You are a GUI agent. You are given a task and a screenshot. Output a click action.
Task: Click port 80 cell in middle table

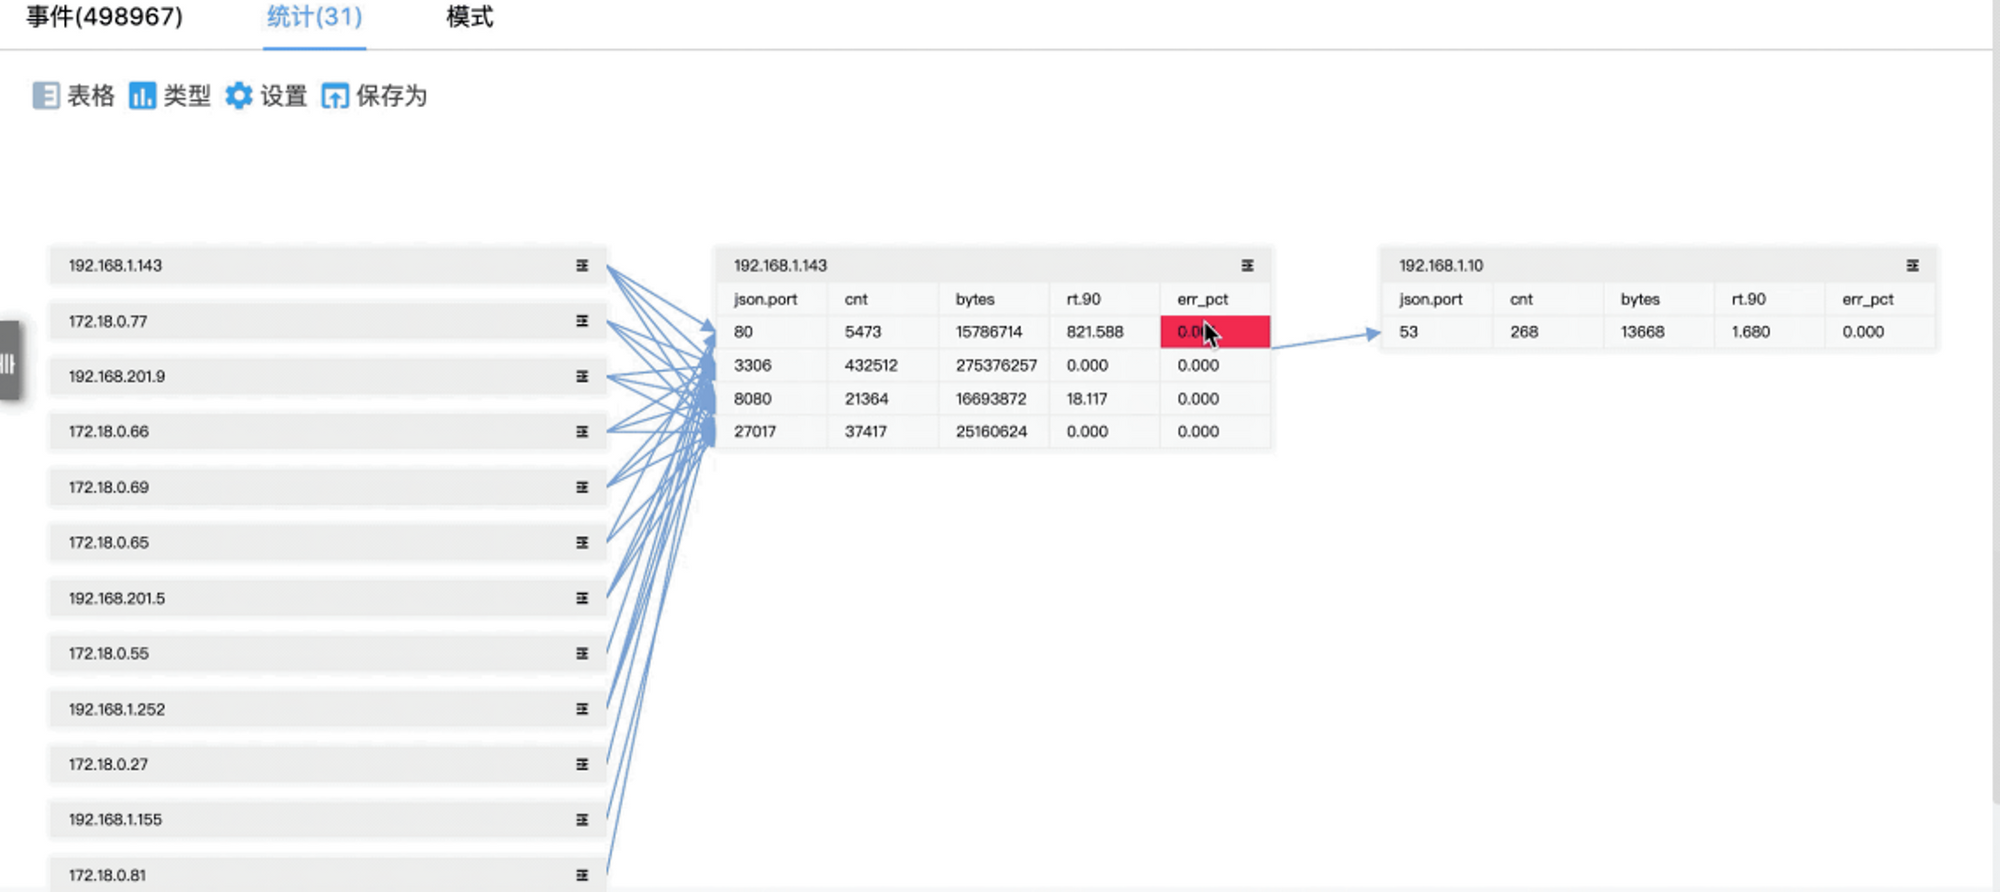(772, 332)
